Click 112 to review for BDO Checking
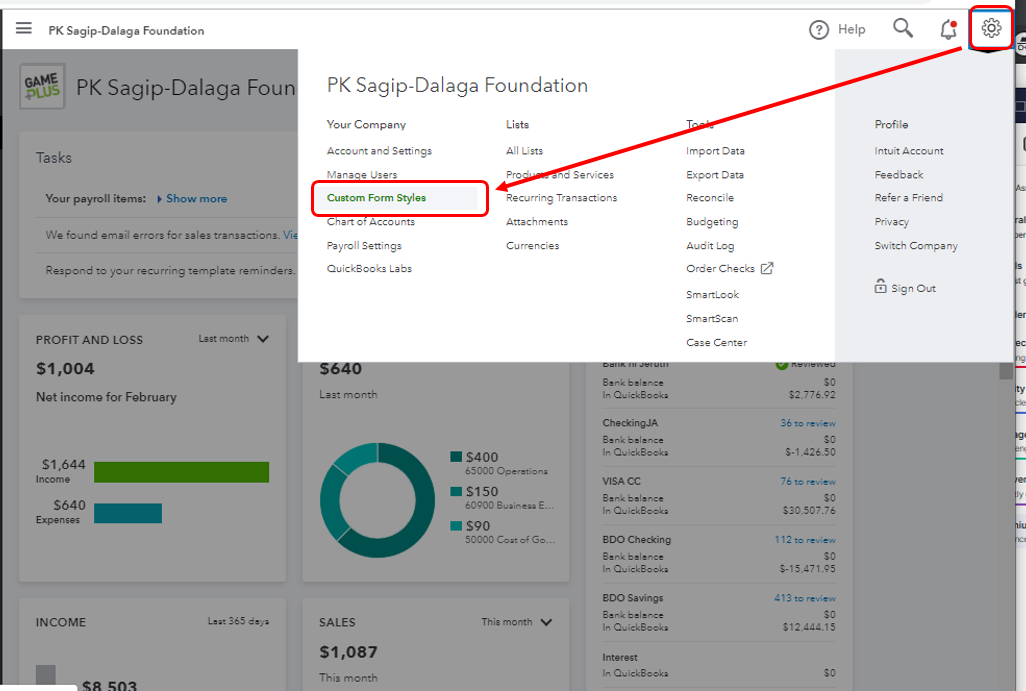The height and width of the screenshot is (691, 1026). click(805, 540)
